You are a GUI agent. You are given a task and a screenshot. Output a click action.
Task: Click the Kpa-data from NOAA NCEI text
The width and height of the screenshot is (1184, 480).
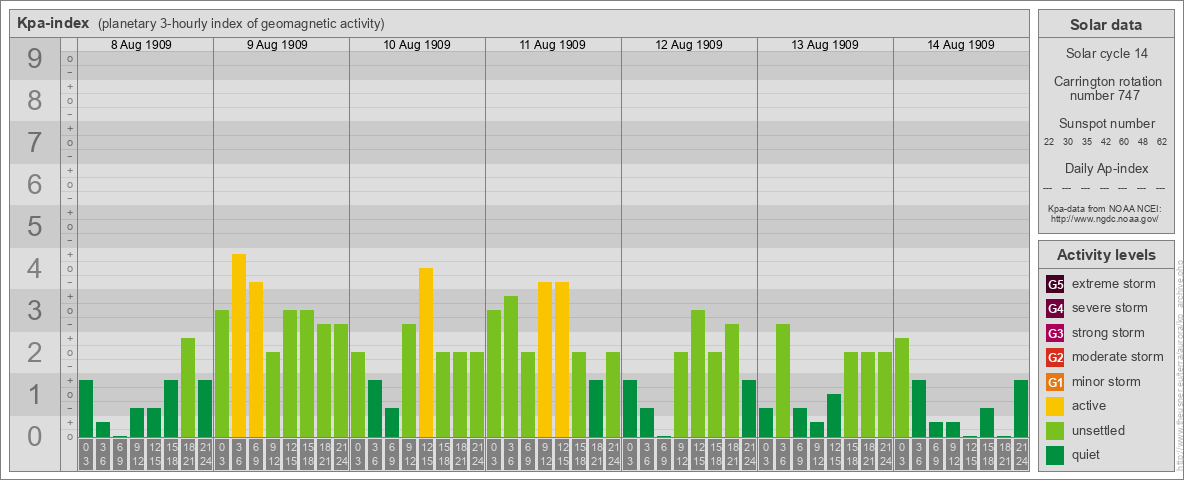pos(1105,208)
